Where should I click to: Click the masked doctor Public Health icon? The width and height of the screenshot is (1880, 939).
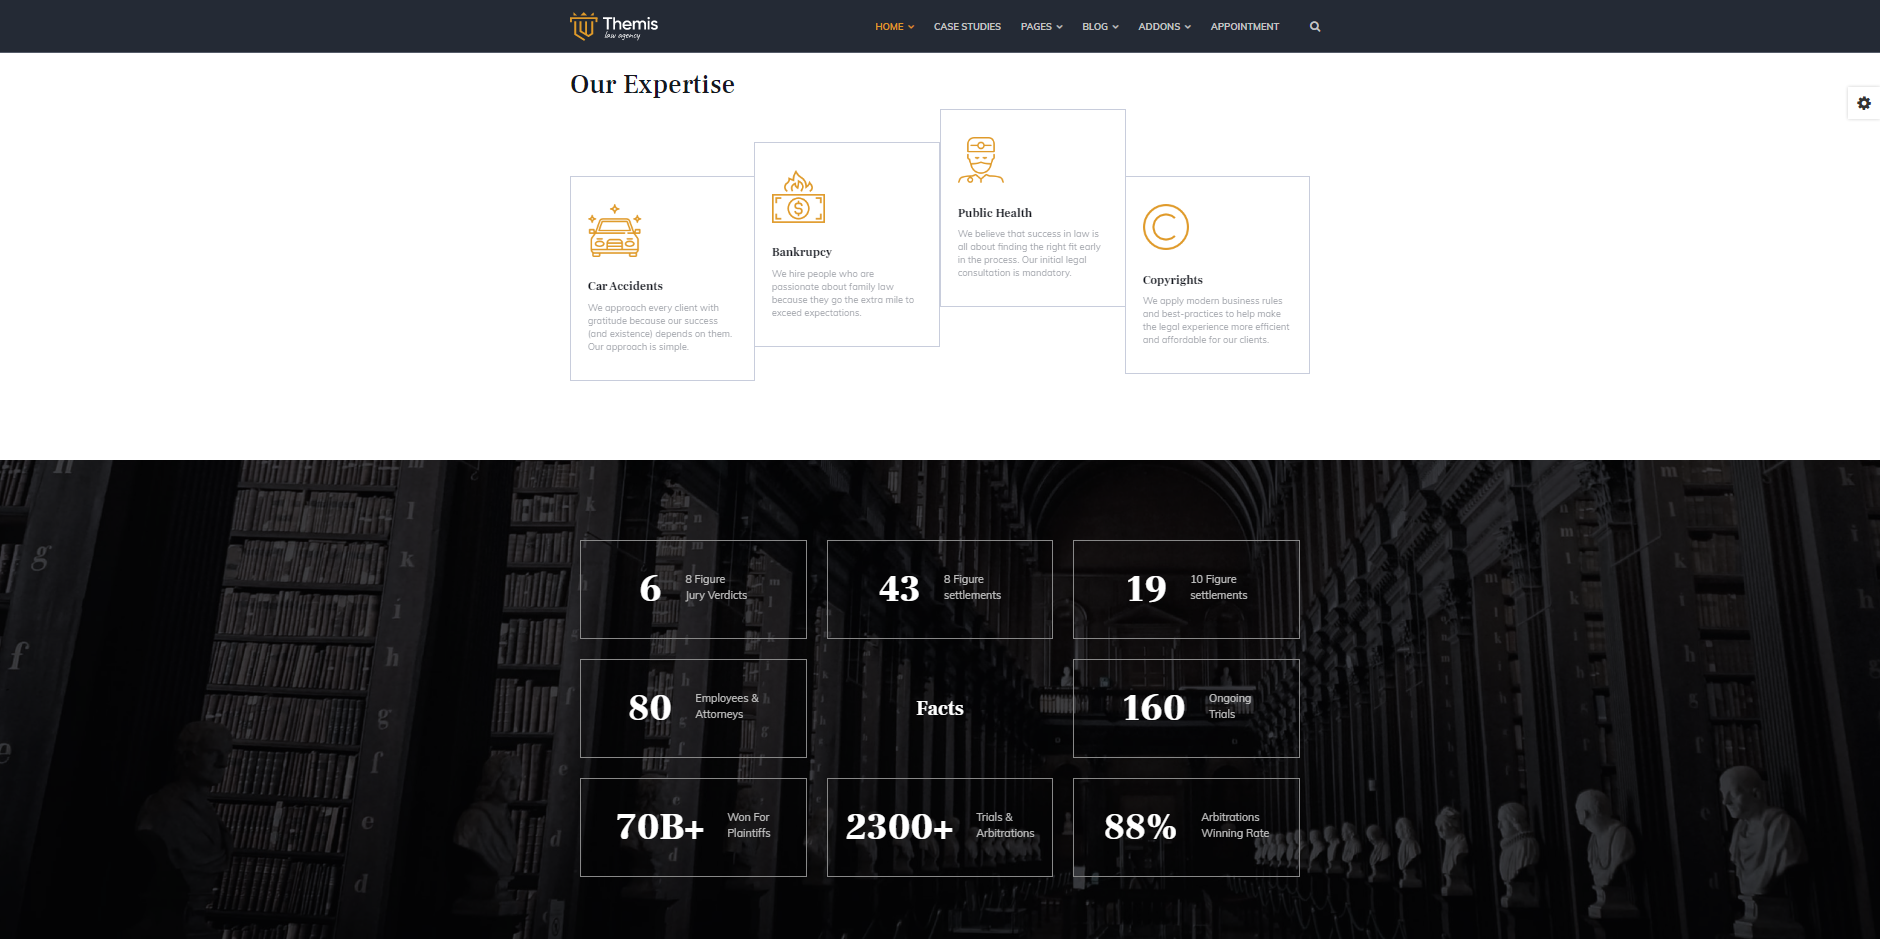click(x=981, y=160)
